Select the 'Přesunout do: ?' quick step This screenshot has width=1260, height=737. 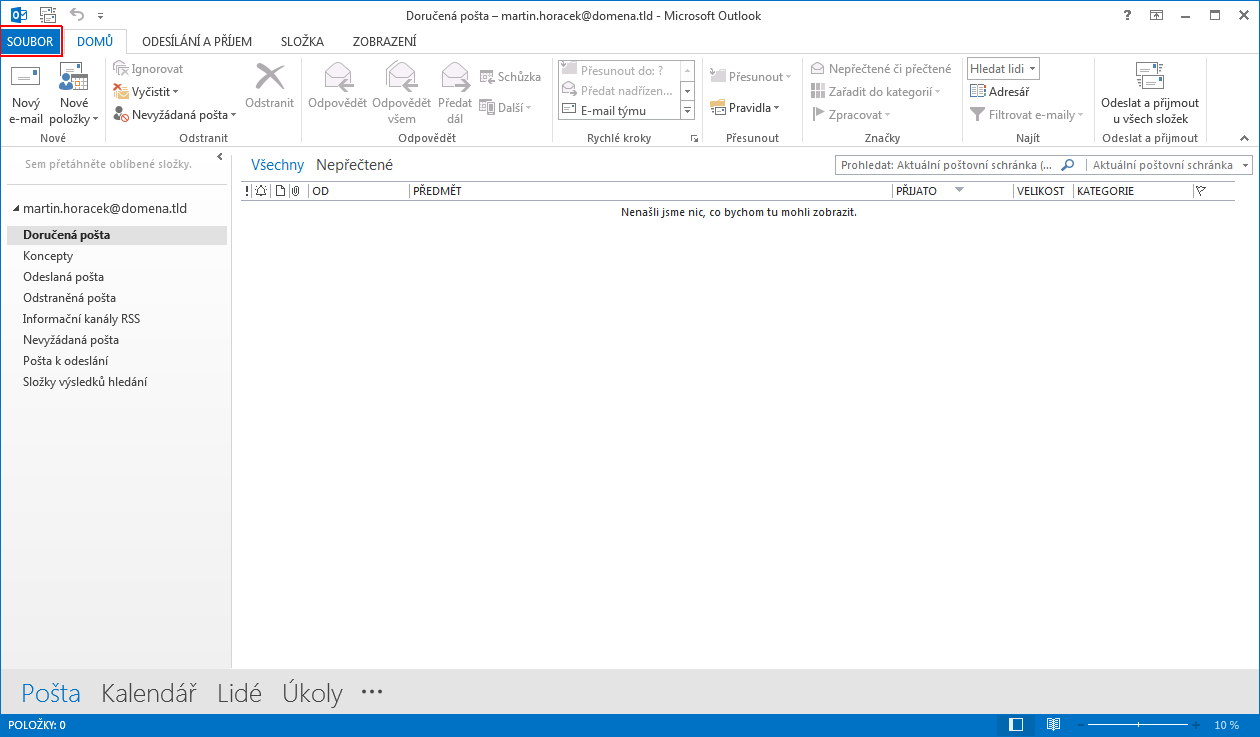pyautogui.click(x=619, y=70)
